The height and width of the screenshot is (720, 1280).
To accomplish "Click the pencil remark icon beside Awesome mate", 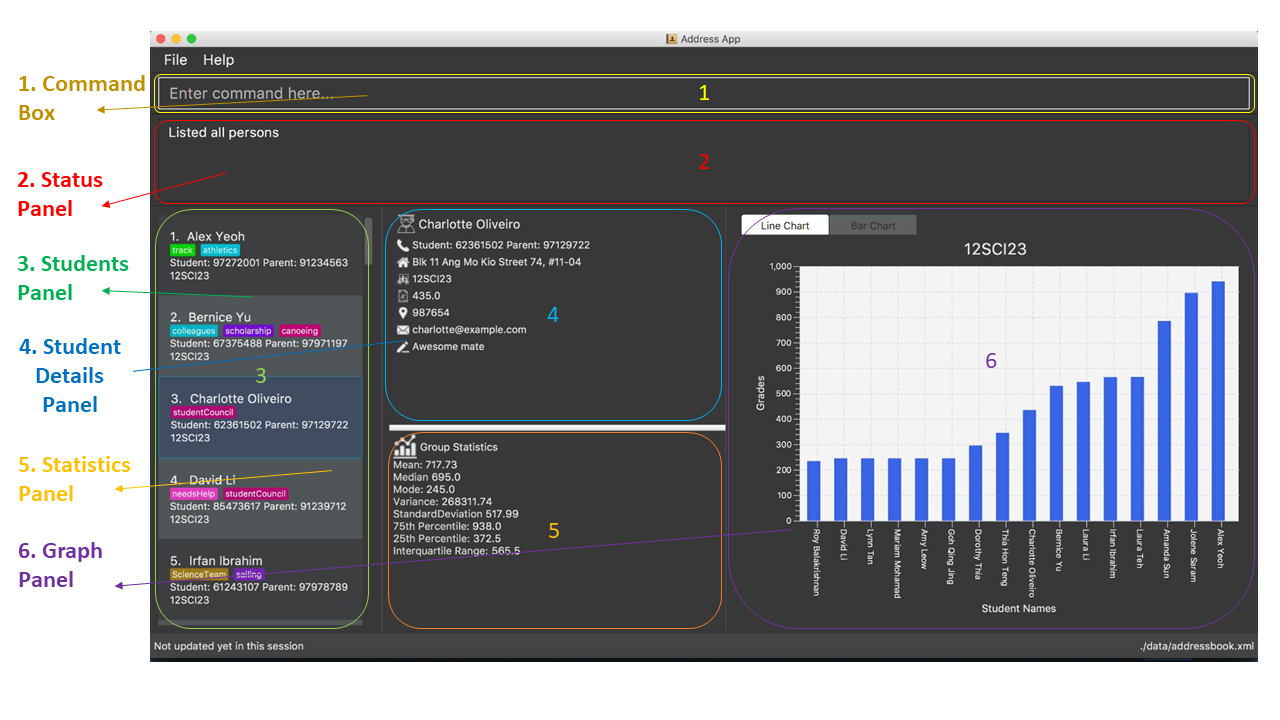I will click(x=403, y=347).
